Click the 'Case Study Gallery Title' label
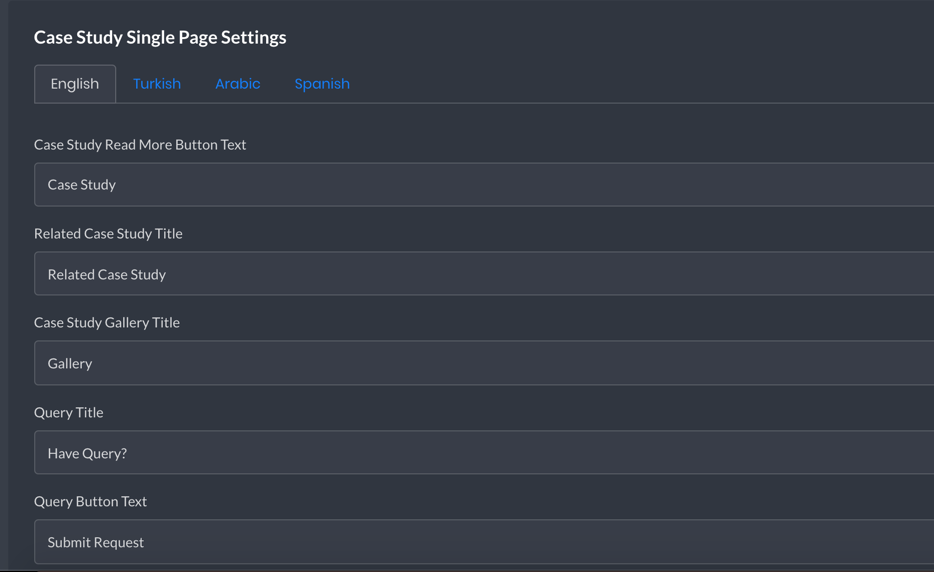Viewport: 934px width, 572px height. pyautogui.click(x=107, y=322)
